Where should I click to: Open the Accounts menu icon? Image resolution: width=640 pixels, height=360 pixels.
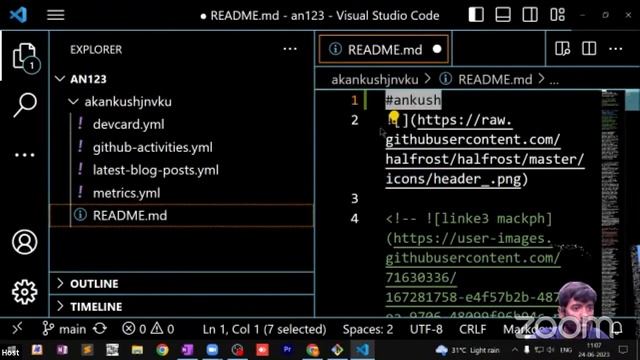pyautogui.click(x=24, y=242)
